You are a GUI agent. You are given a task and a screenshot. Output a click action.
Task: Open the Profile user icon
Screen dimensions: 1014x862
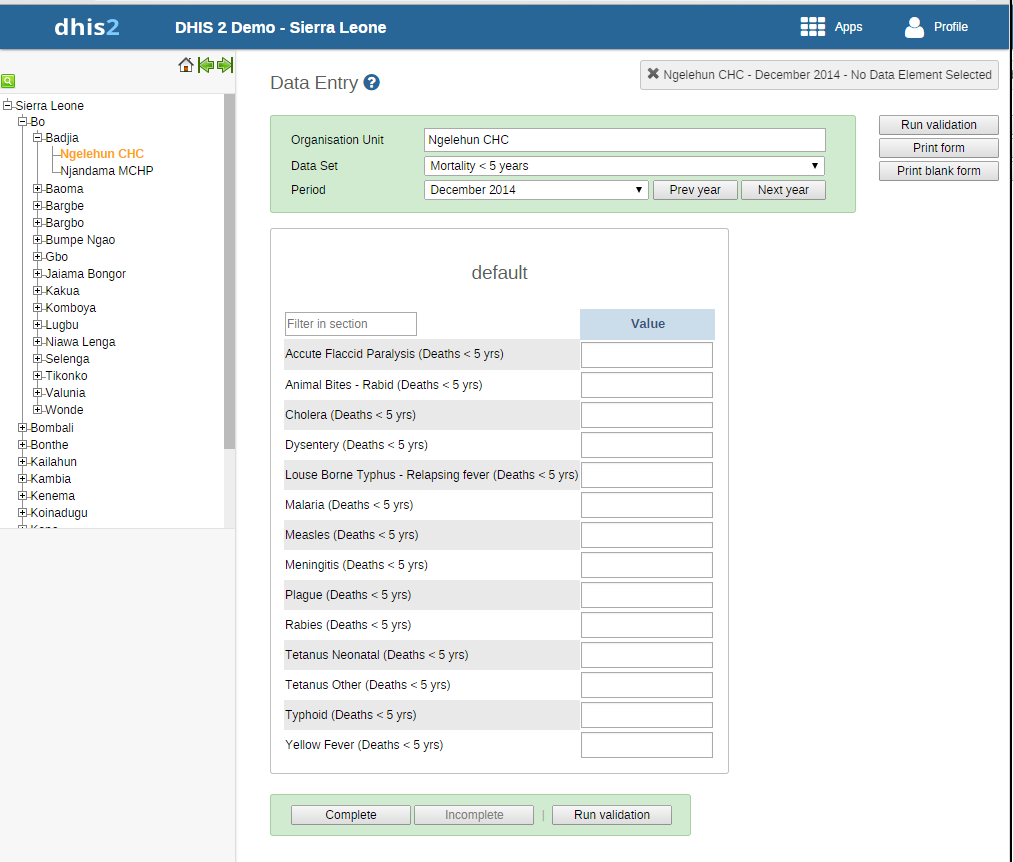click(914, 27)
